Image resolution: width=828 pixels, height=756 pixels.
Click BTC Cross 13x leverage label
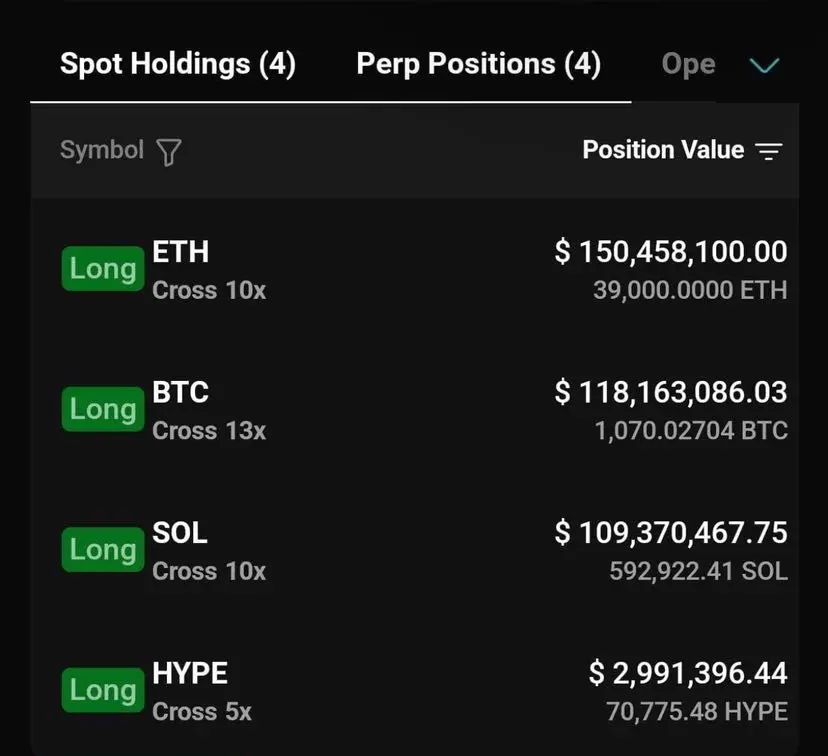point(209,431)
